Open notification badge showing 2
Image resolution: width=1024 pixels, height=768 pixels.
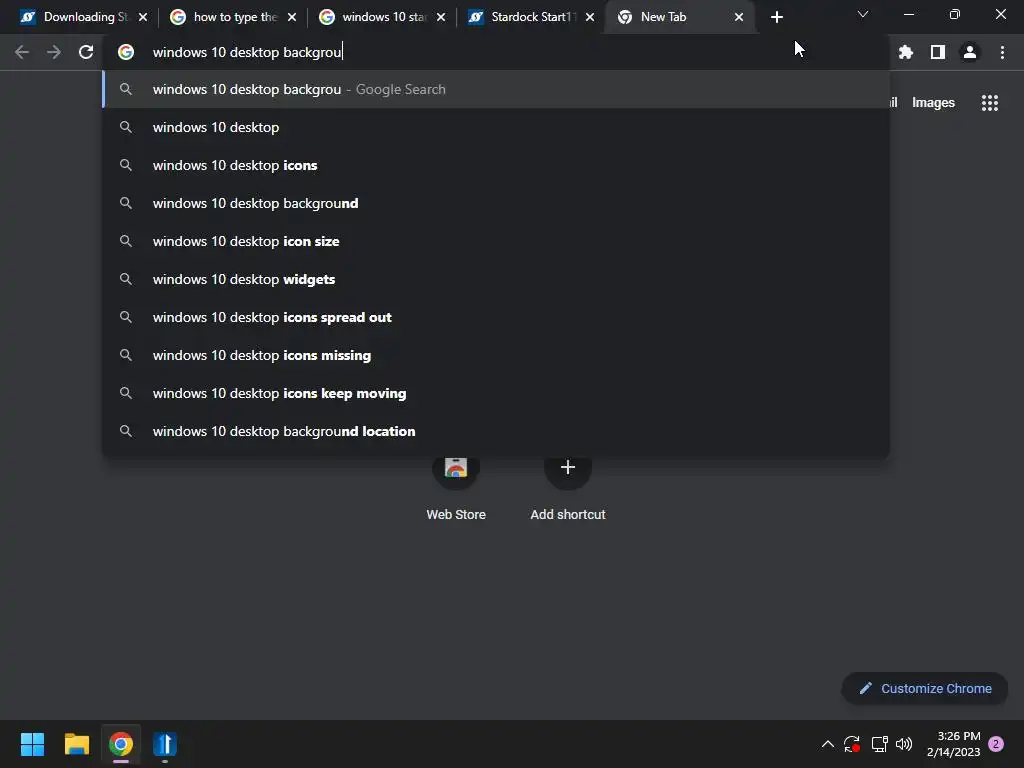point(996,744)
